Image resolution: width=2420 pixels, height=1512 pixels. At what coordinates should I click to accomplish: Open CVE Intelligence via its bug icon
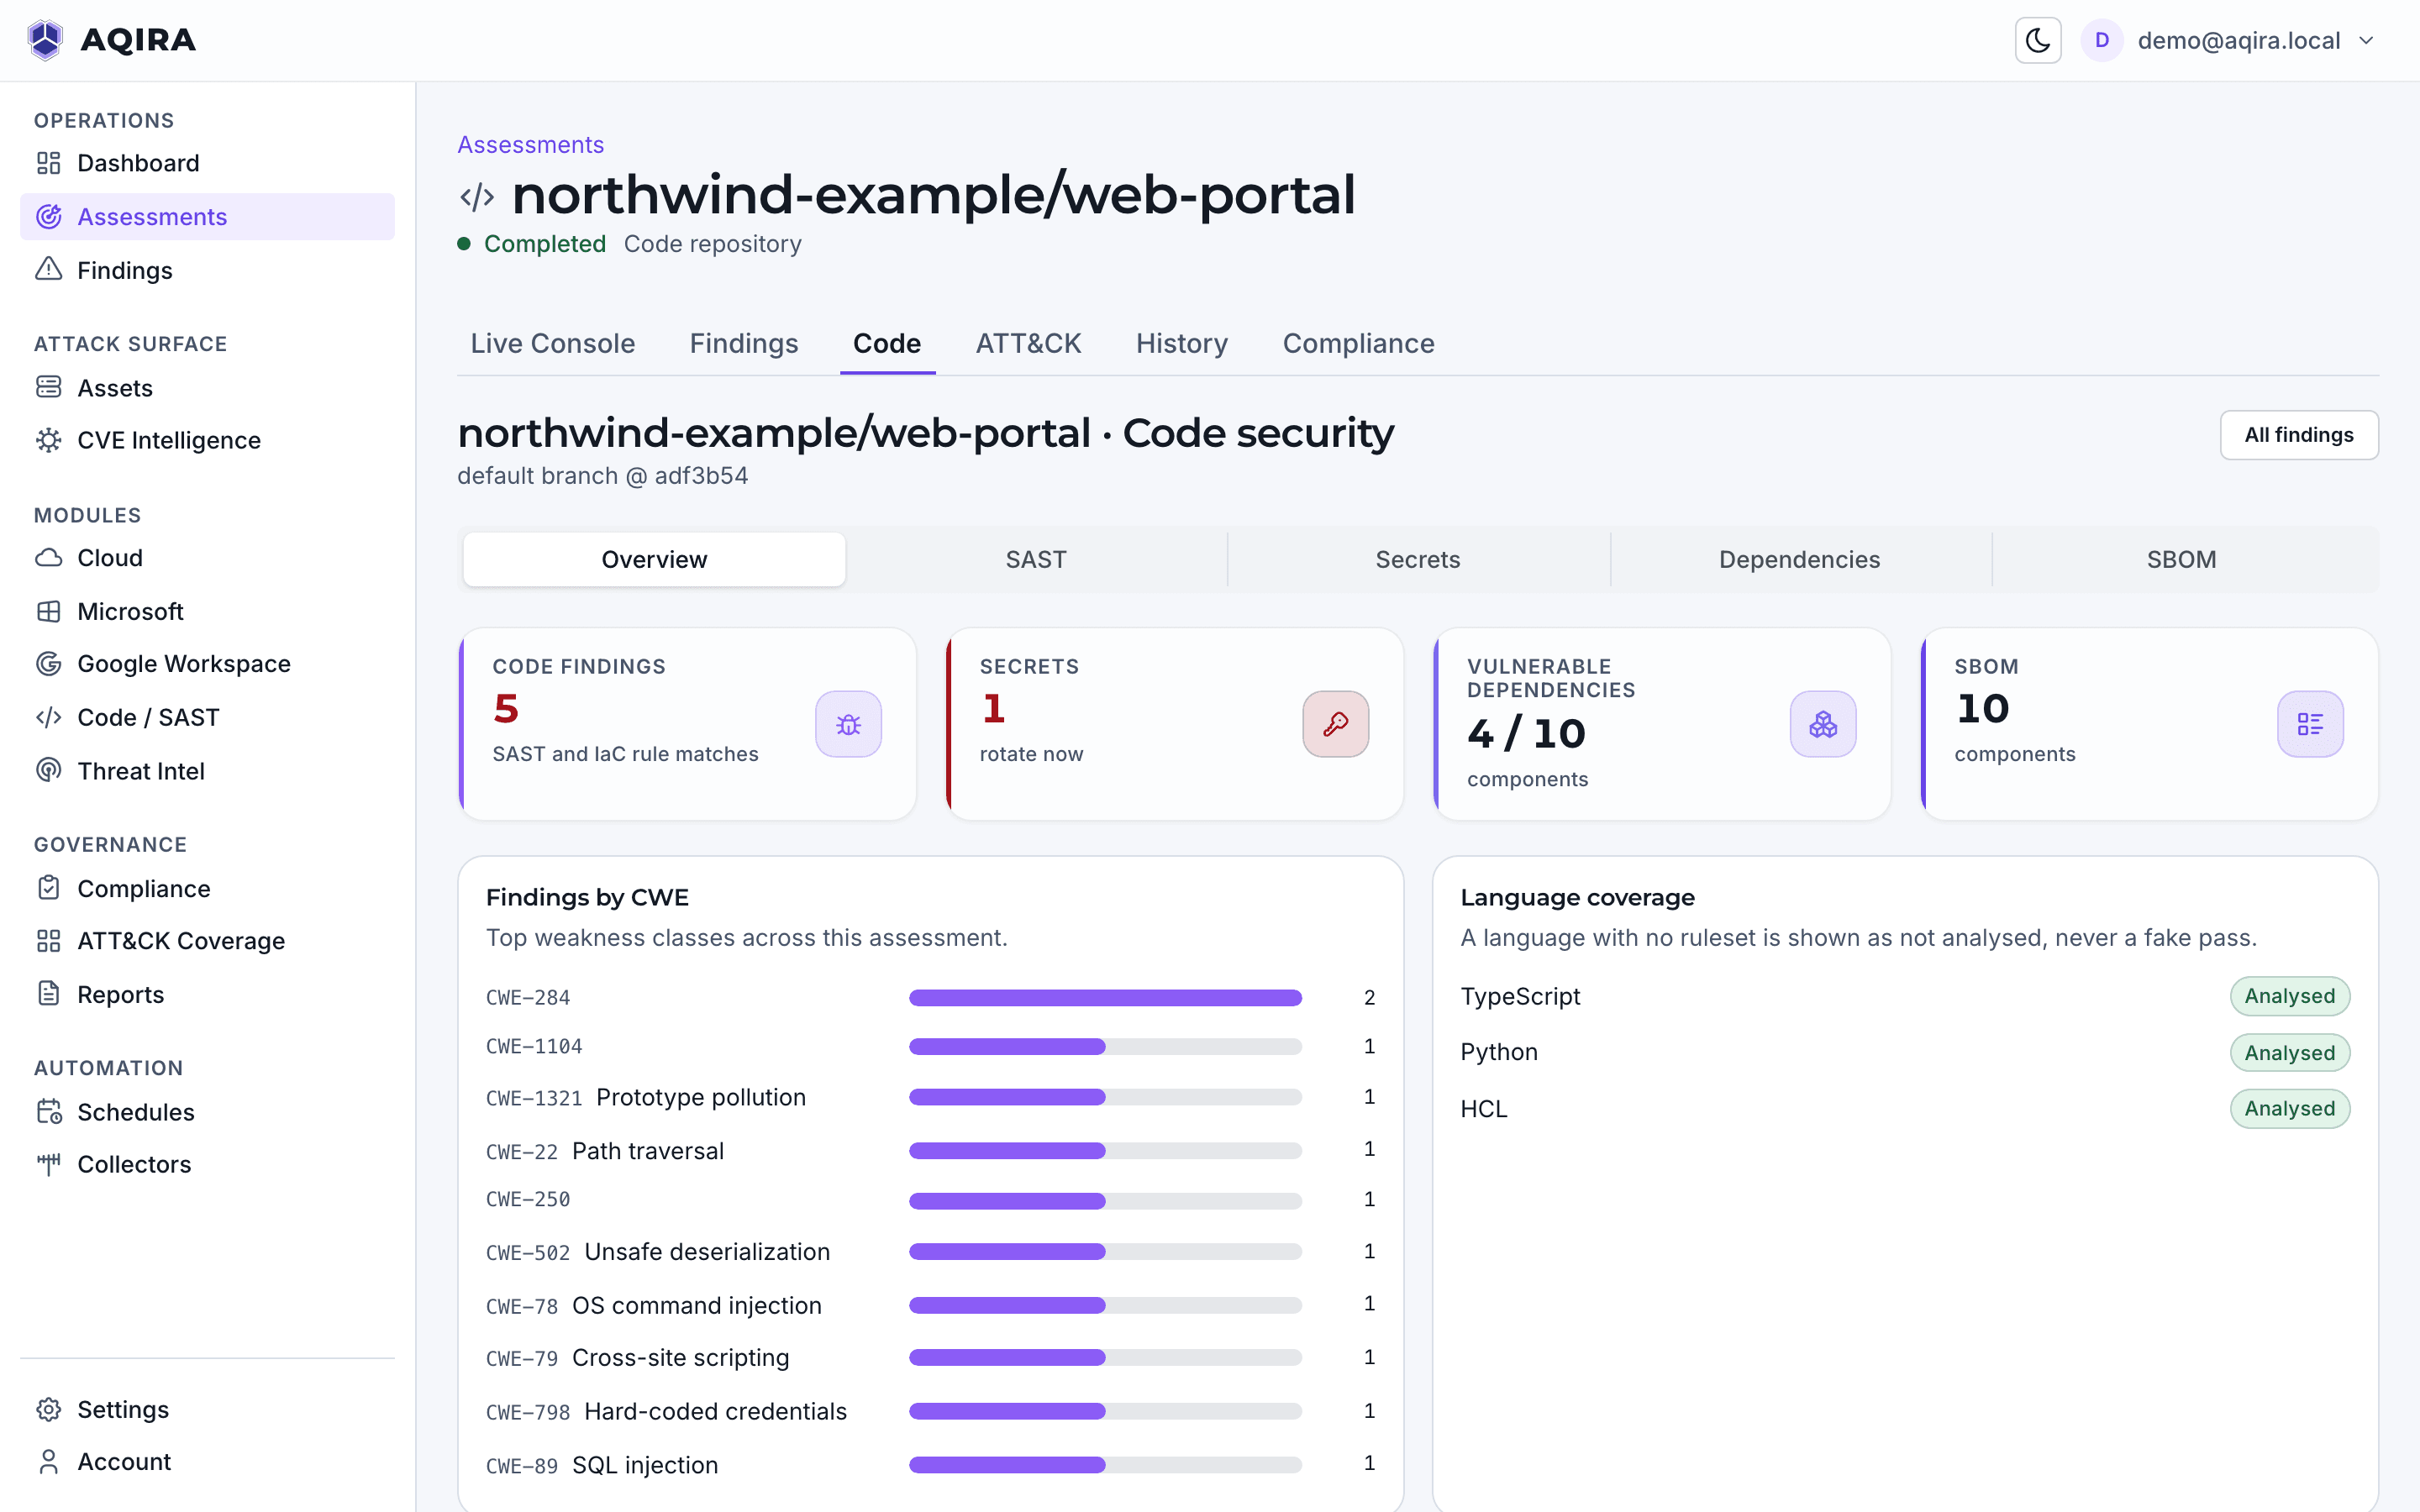coord(48,440)
